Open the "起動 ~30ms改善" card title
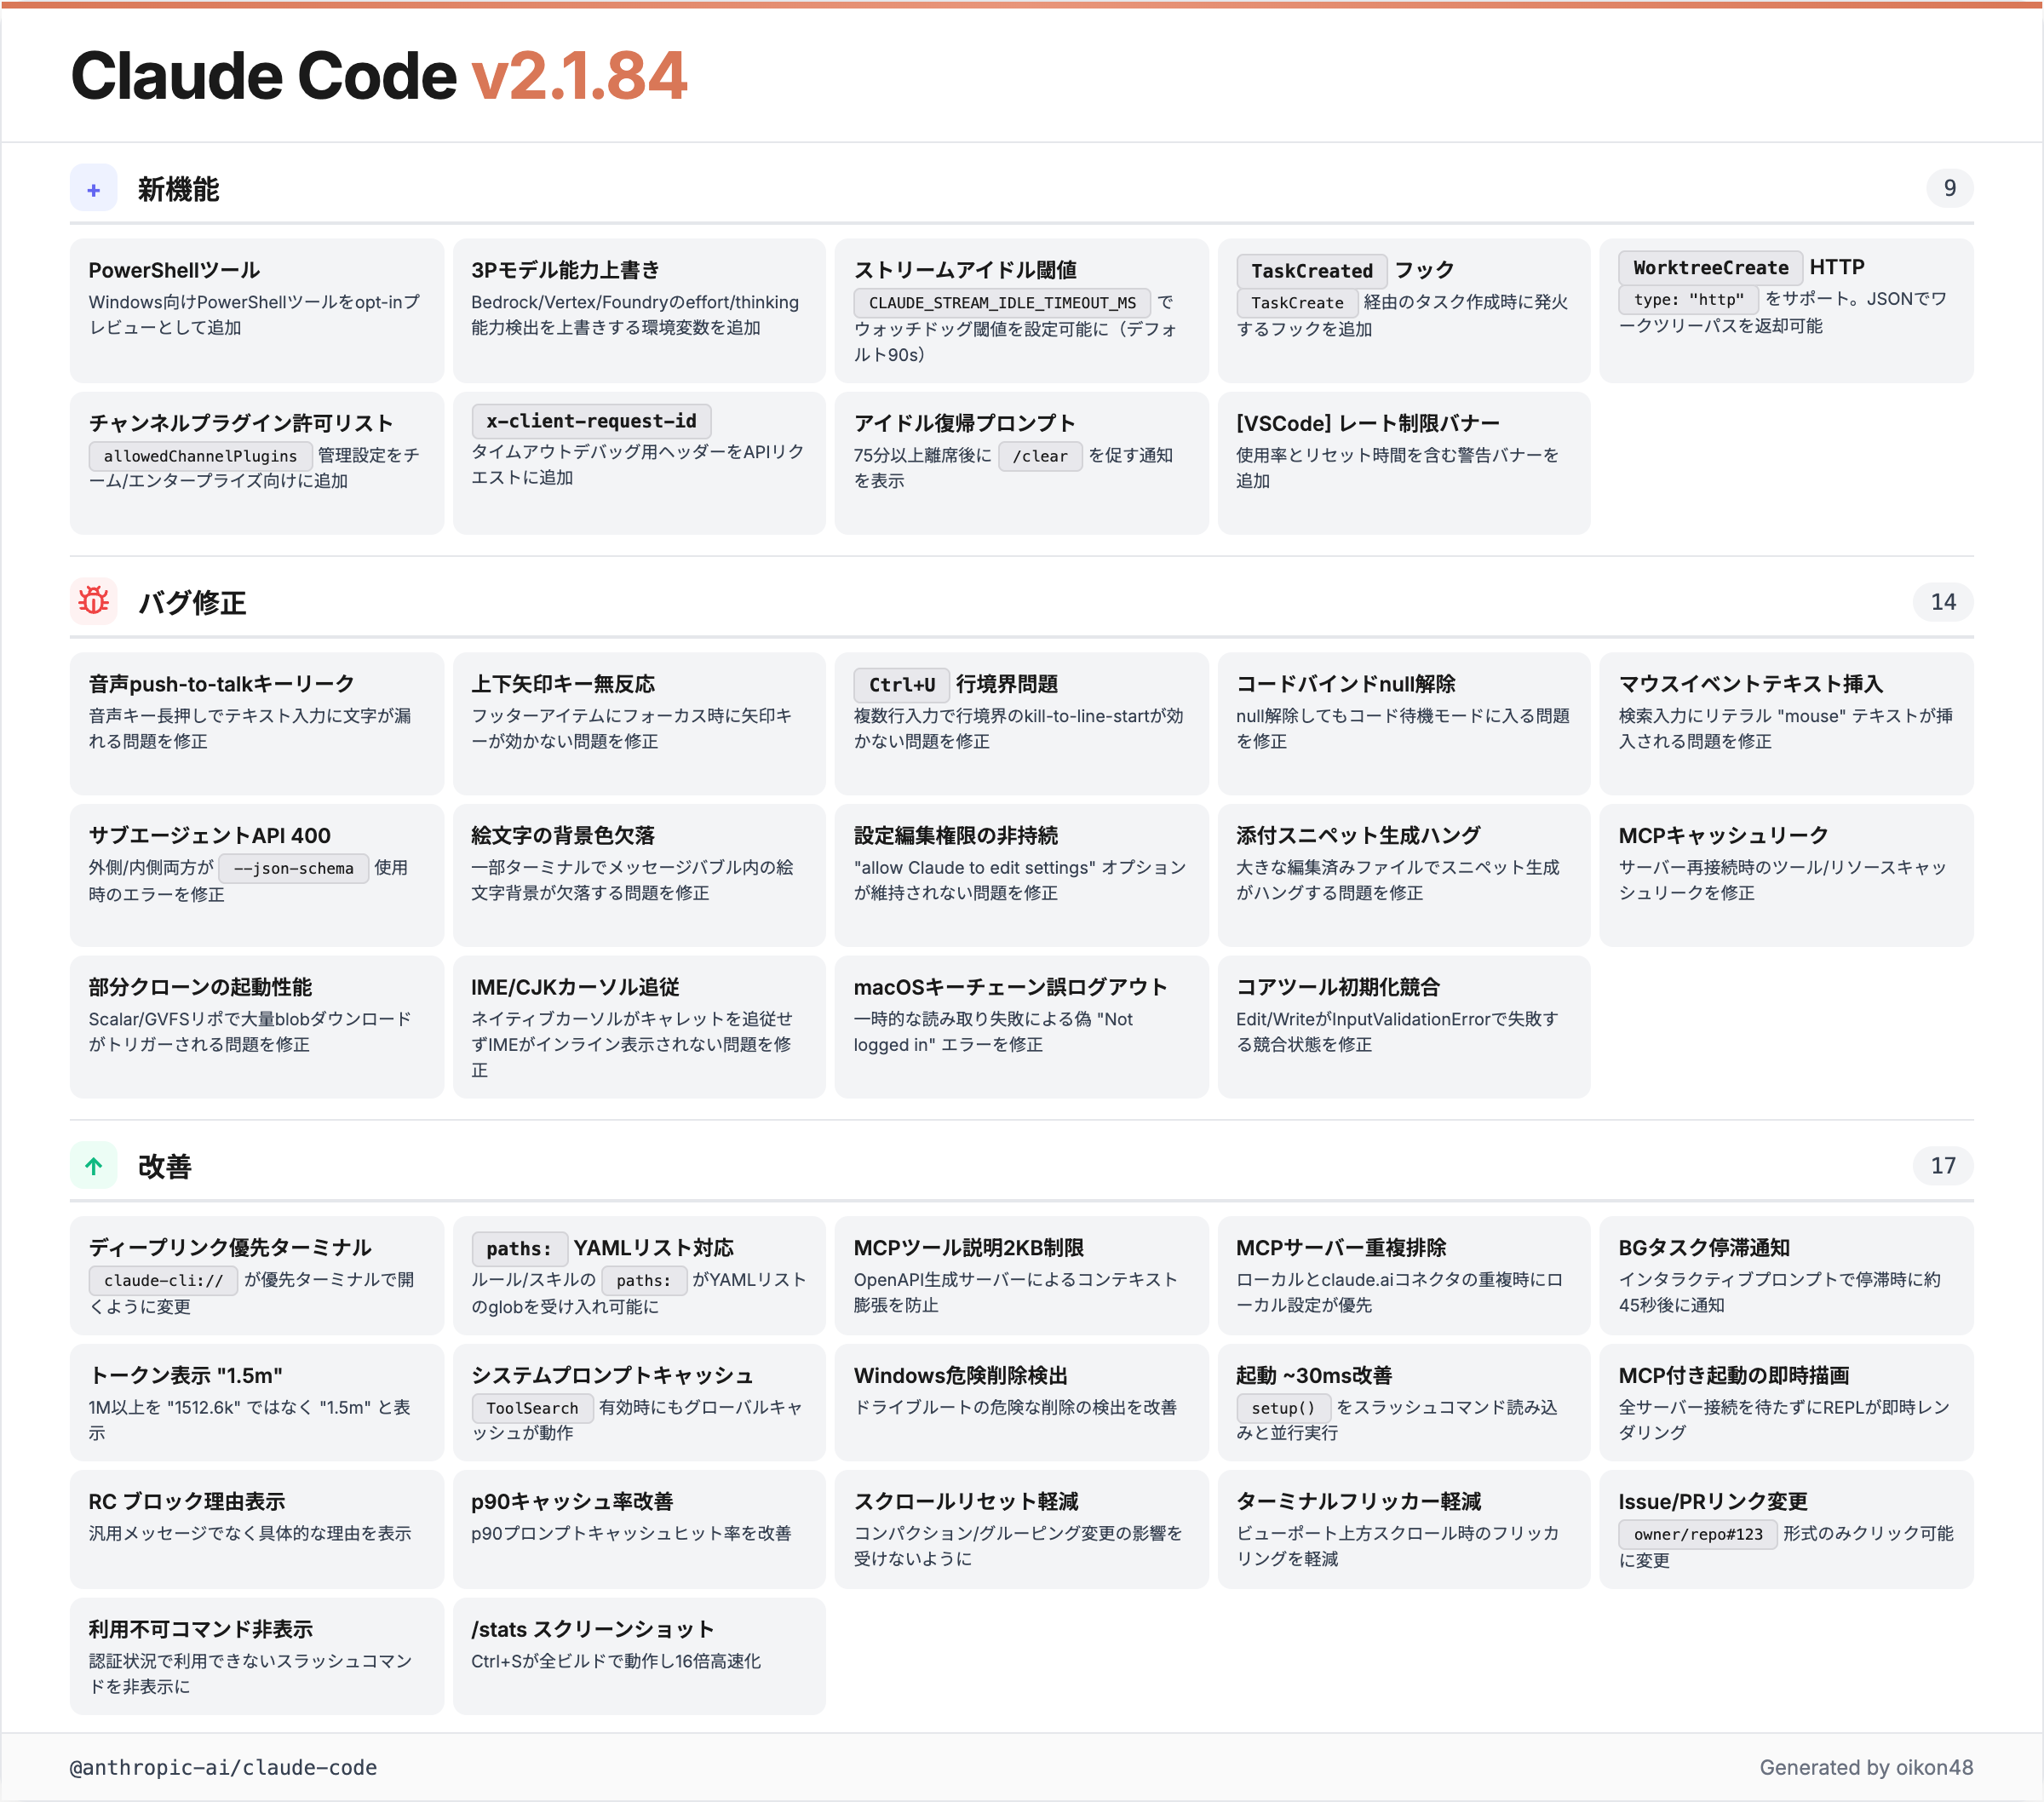This screenshot has height=1802, width=2044. 1314,1376
